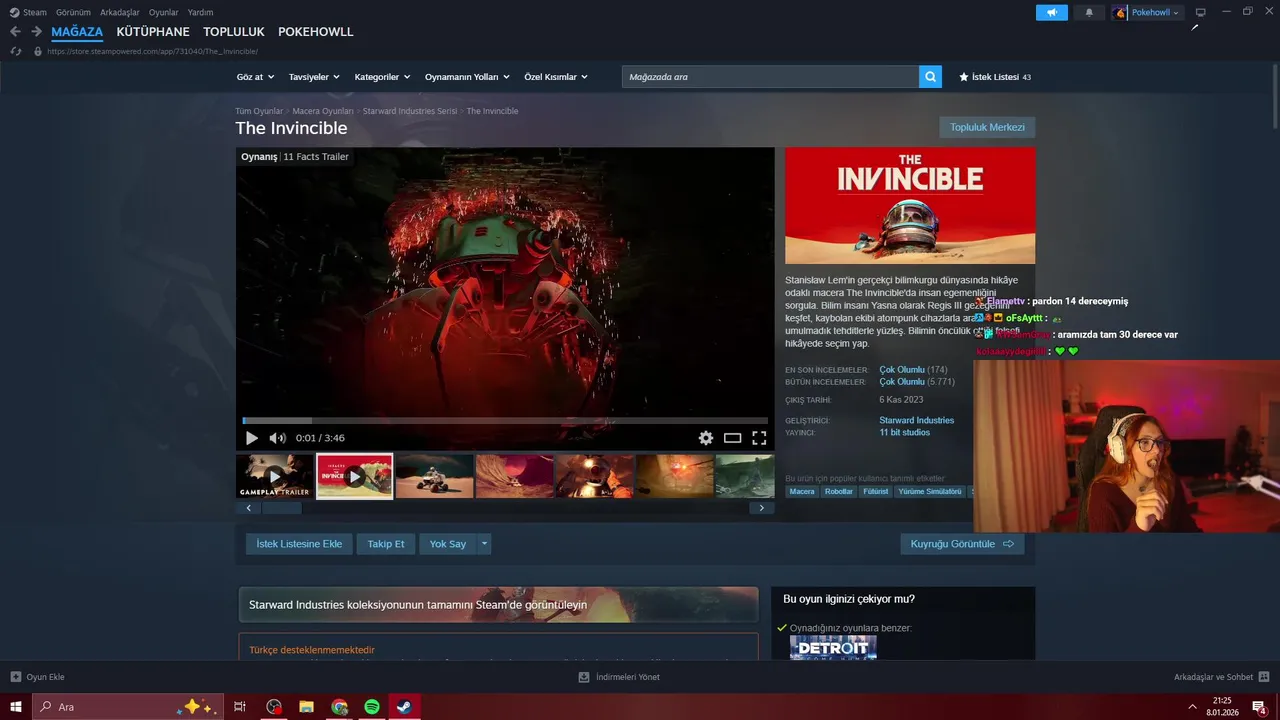1280x720 pixels.
Task: Reload the store page
Action: click(15, 51)
